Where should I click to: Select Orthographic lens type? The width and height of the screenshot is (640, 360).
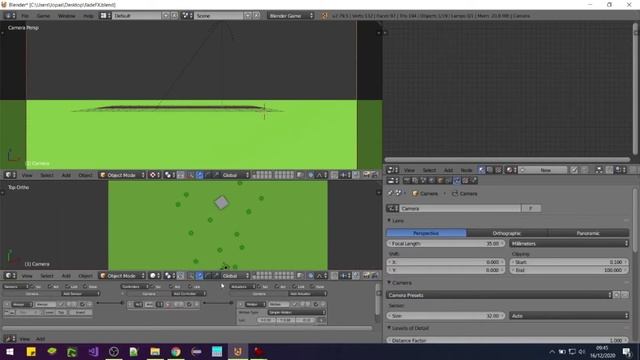point(507,233)
